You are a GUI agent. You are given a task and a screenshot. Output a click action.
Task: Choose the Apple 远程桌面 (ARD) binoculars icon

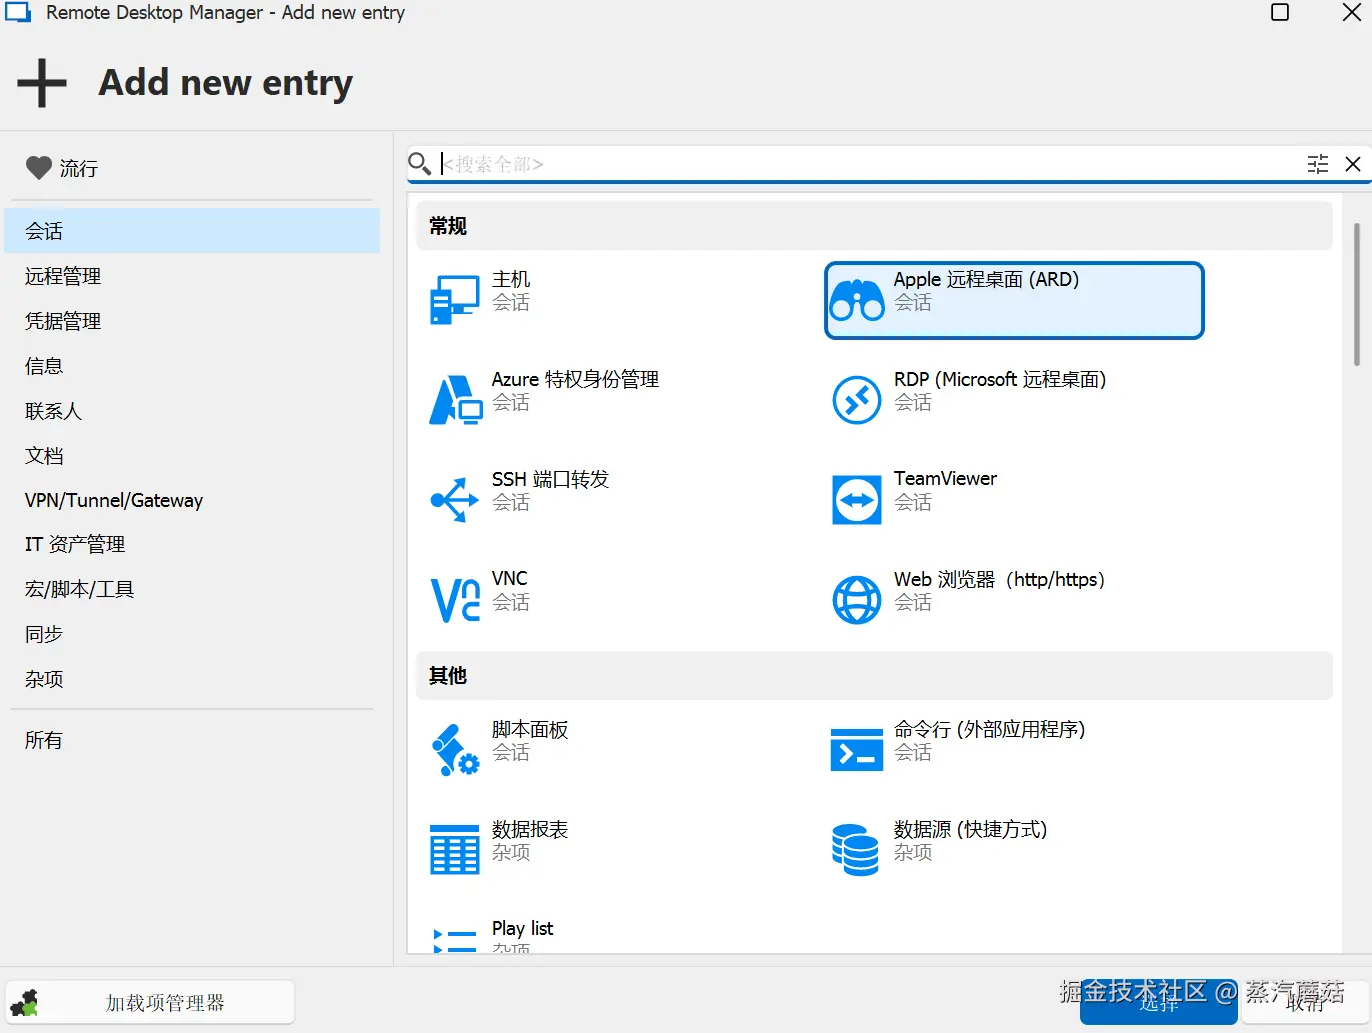[857, 300]
